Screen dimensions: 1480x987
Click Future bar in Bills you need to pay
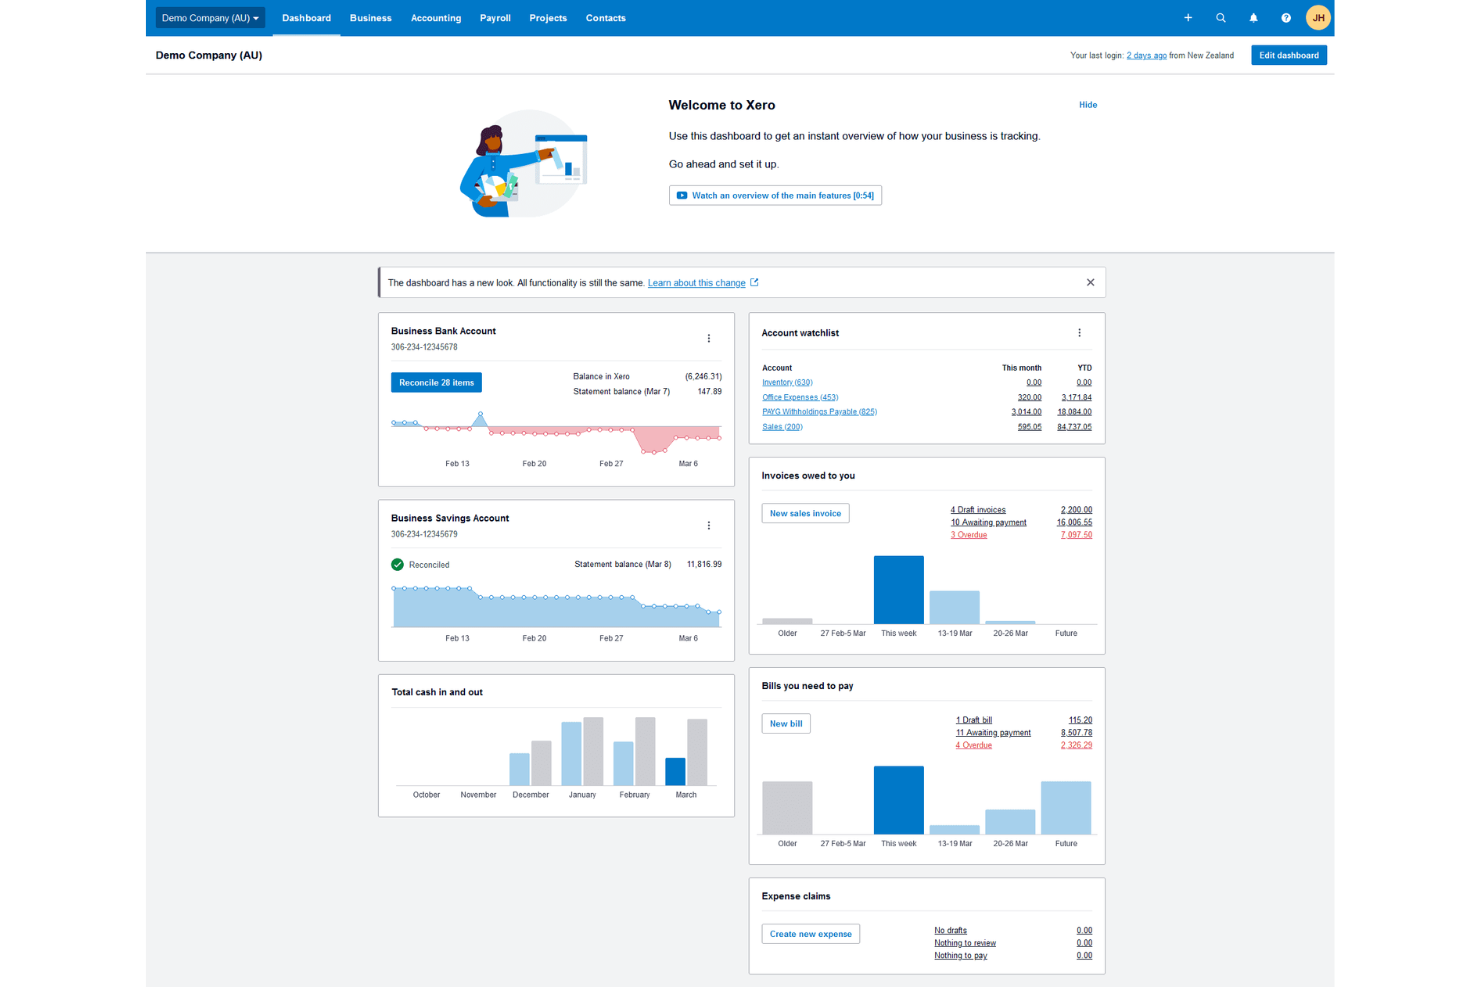point(1066,808)
